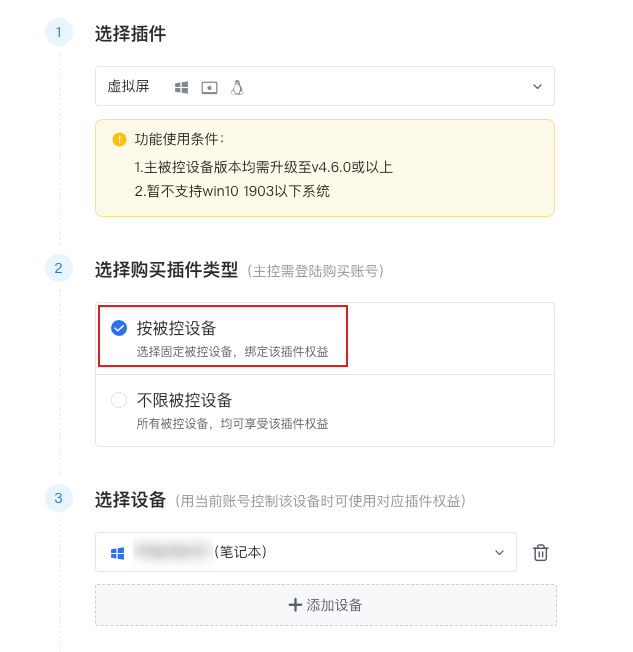Choose 不限被控设备 option row description
633x652 pixels.
click(232, 424)
